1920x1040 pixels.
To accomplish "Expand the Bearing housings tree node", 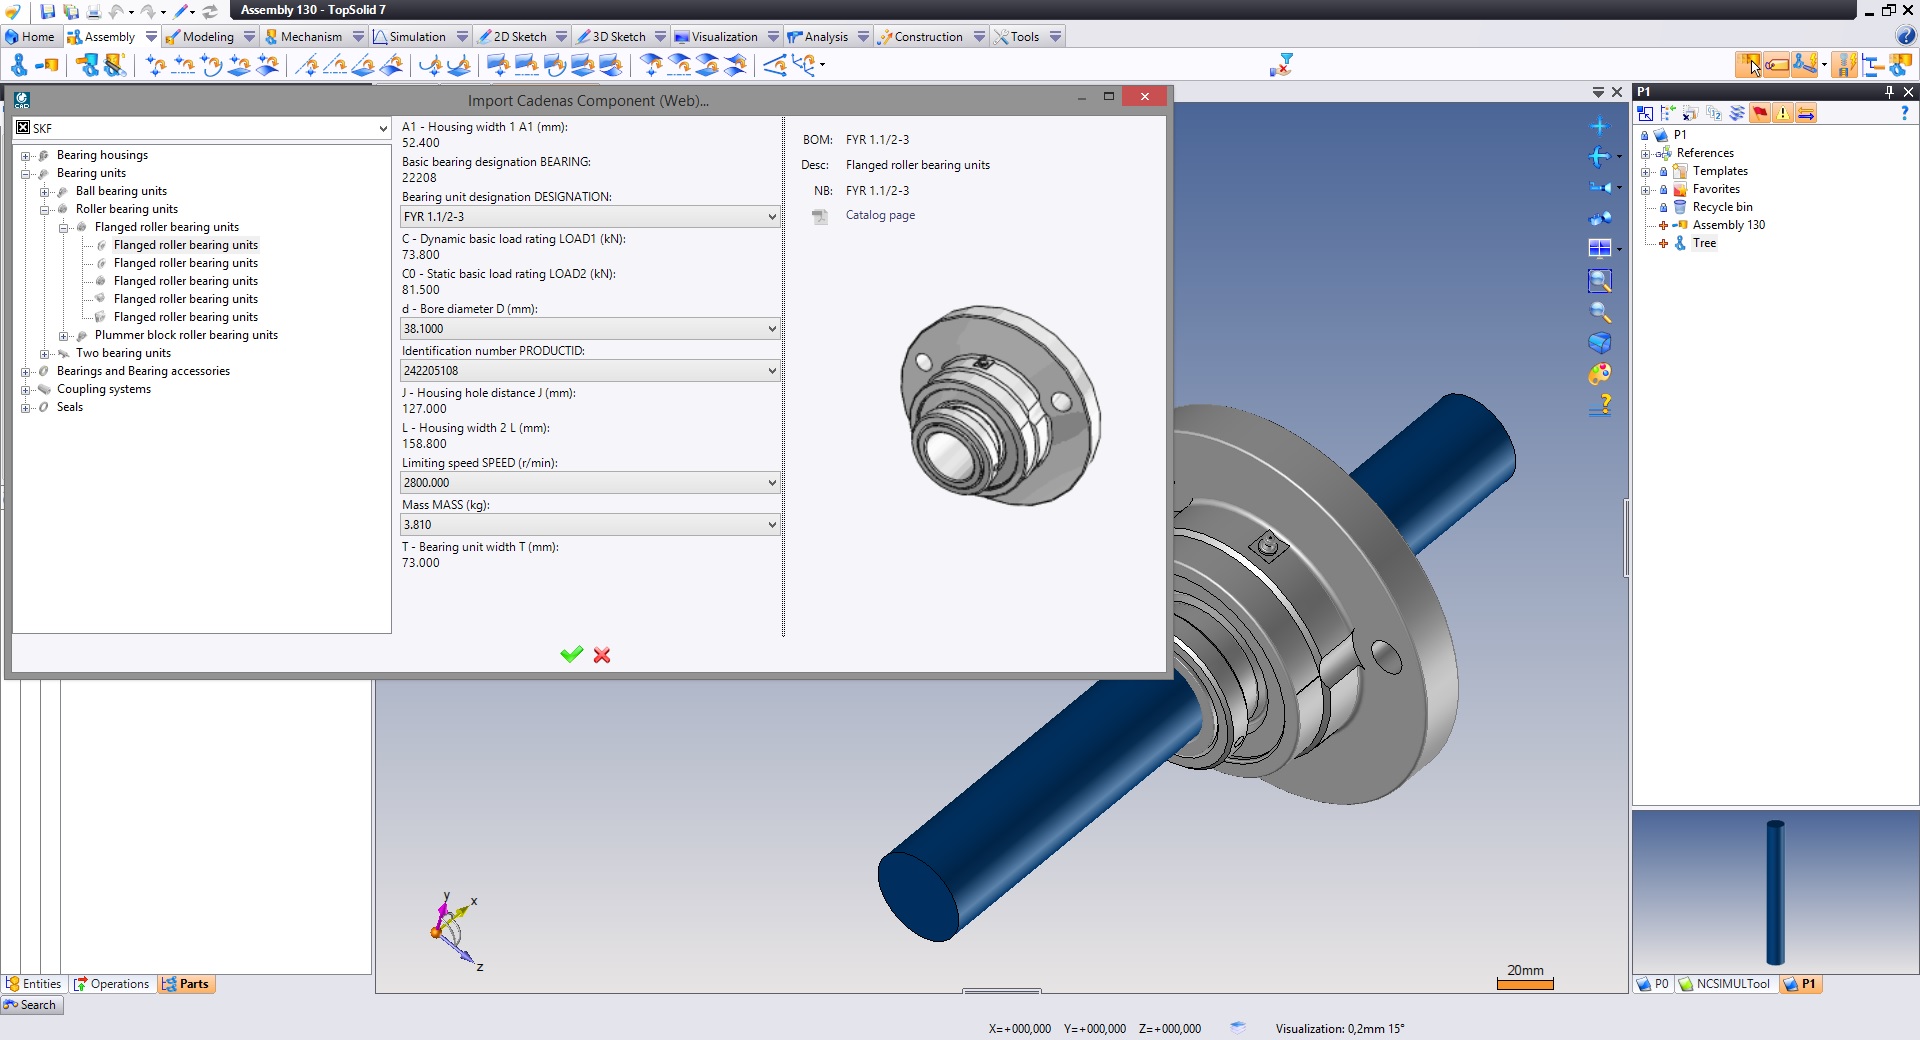I will [26, 155].
